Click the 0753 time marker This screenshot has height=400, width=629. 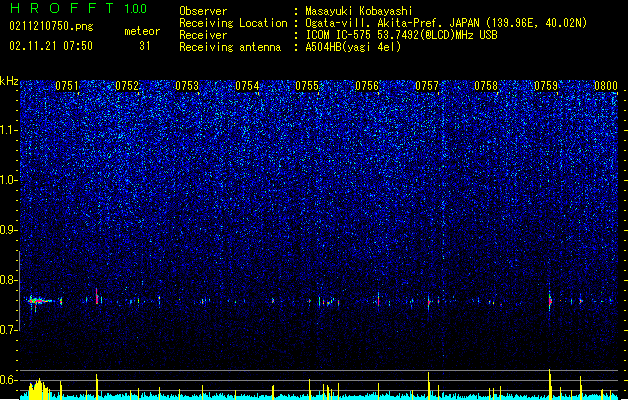pos(187,86)
